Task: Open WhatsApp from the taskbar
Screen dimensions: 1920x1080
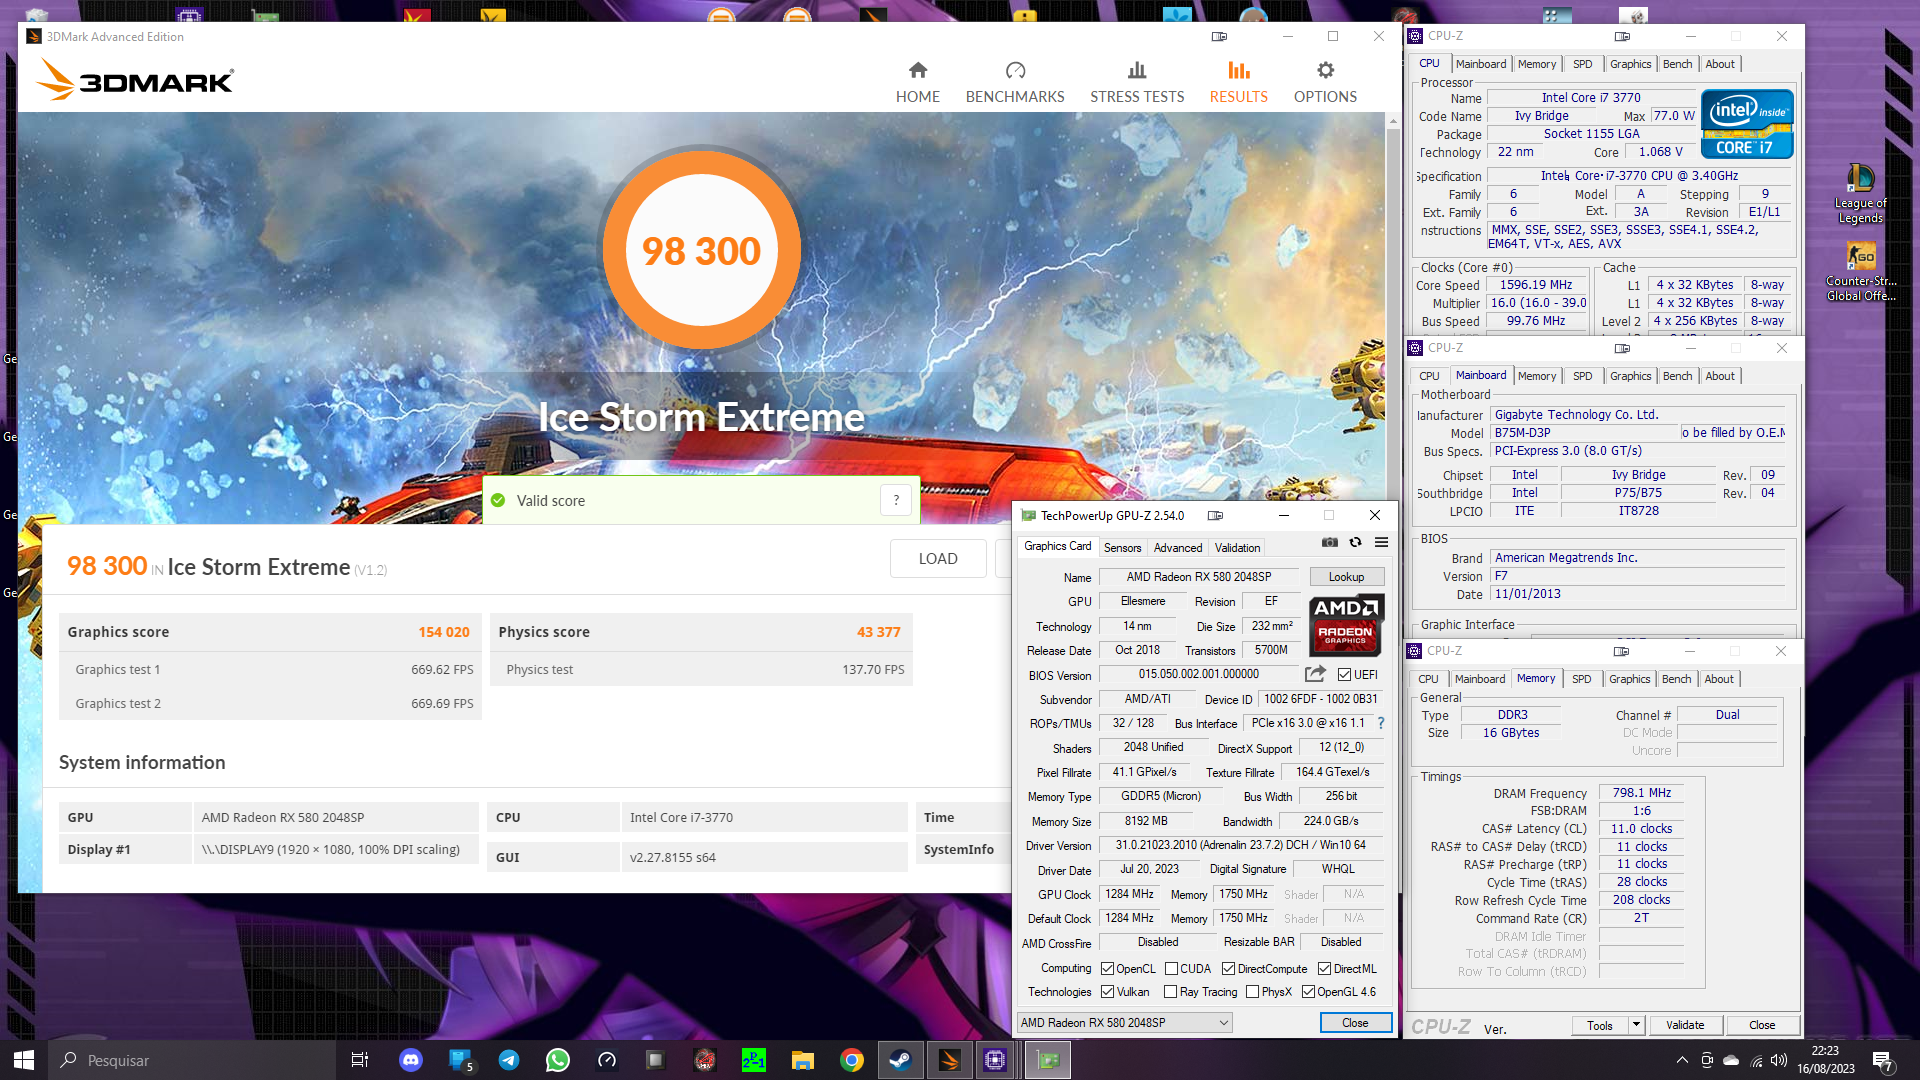Action: [x=557, y=1060]
